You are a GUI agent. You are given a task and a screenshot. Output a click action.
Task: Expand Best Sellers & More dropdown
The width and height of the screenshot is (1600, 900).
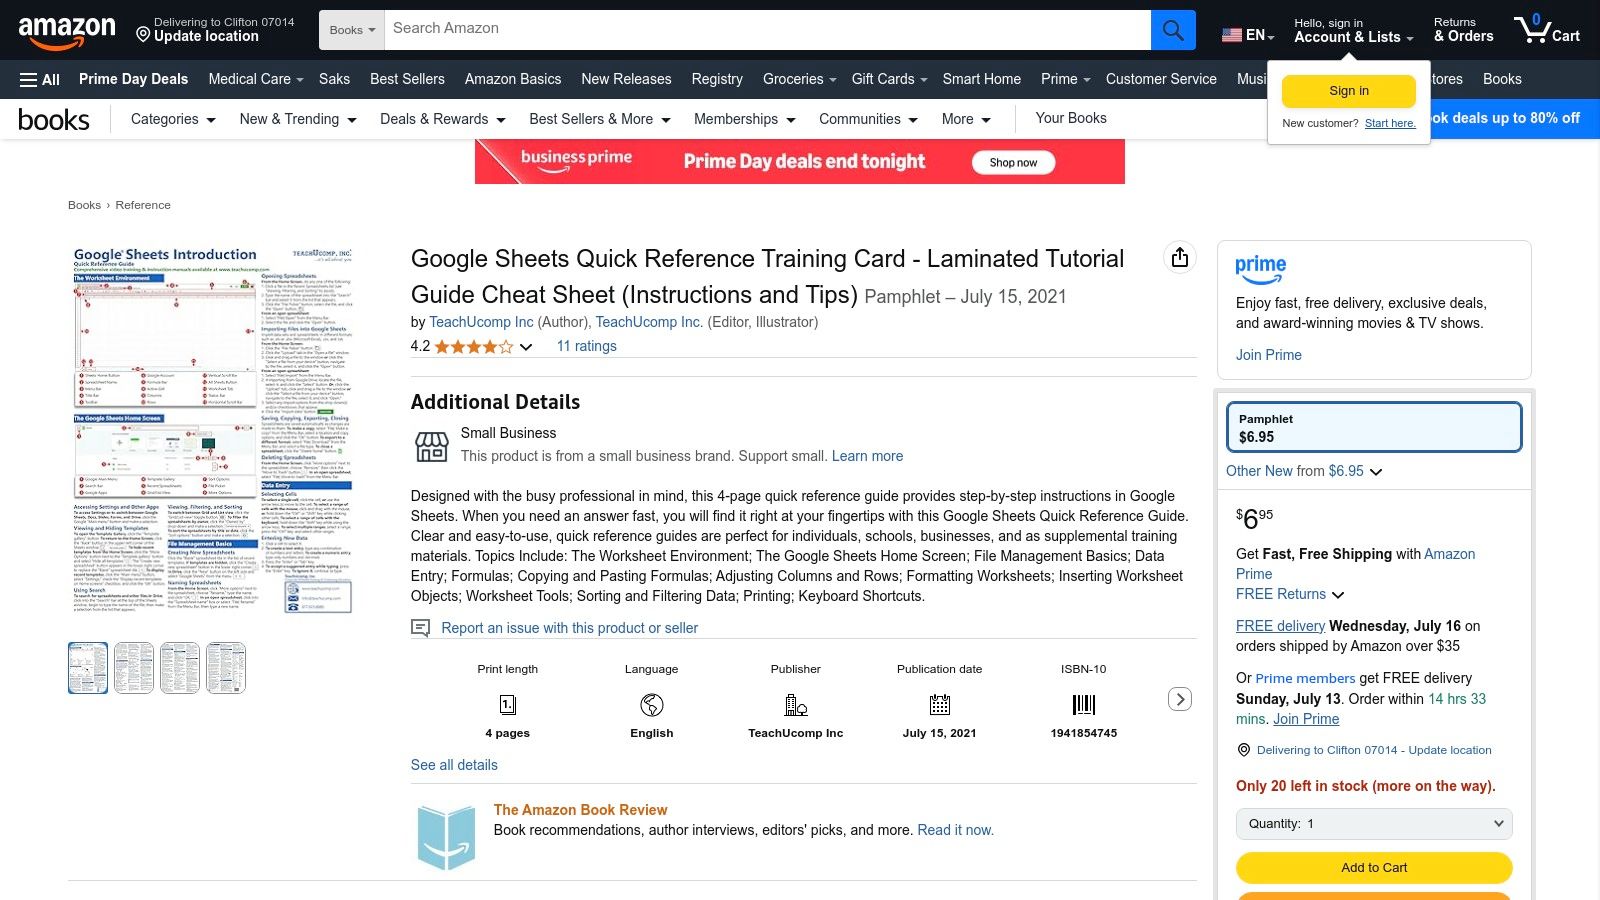coord(600,119)
